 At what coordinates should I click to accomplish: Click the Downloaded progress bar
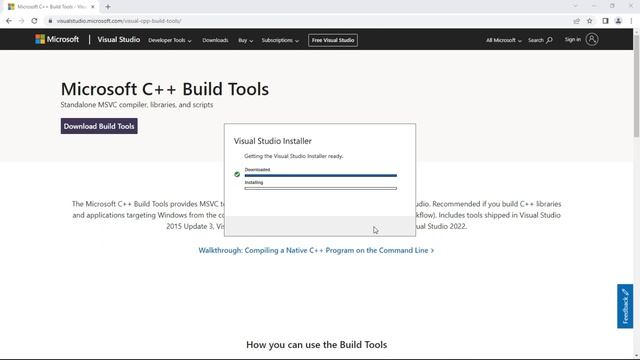click(320, 176)
